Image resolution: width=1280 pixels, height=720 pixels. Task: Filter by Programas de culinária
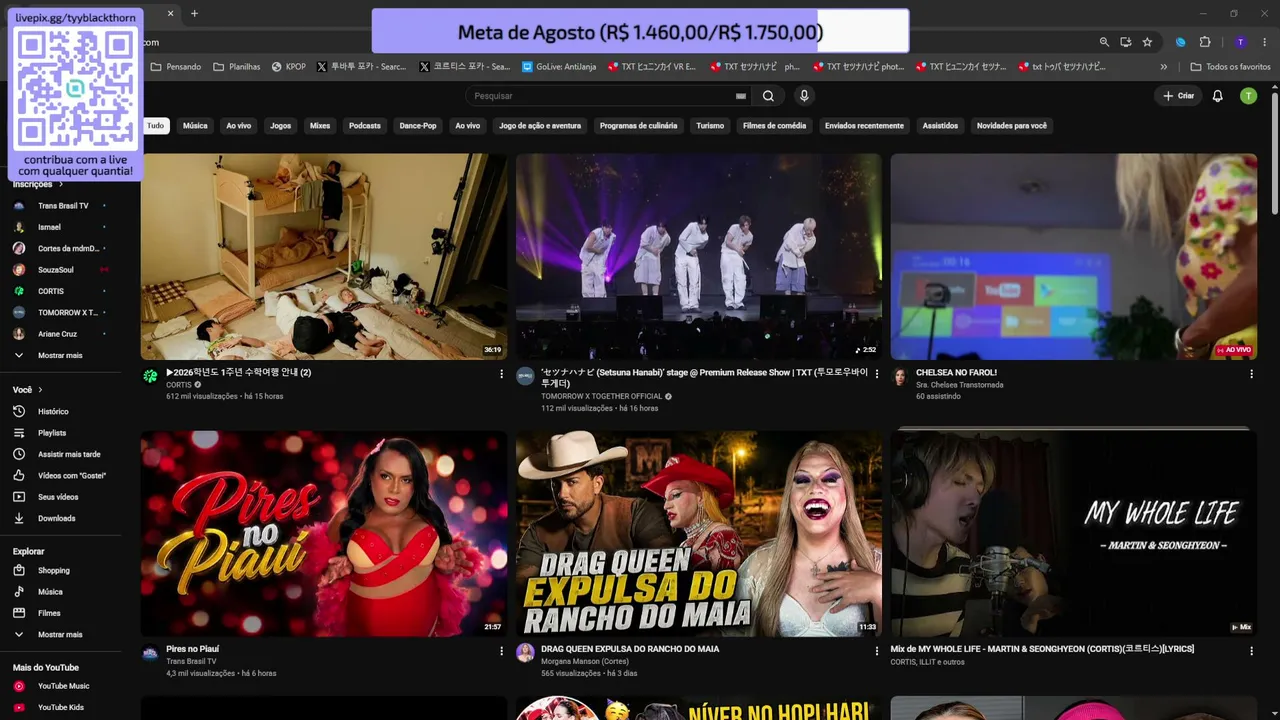pyautogui.click(x=638, y=126)
